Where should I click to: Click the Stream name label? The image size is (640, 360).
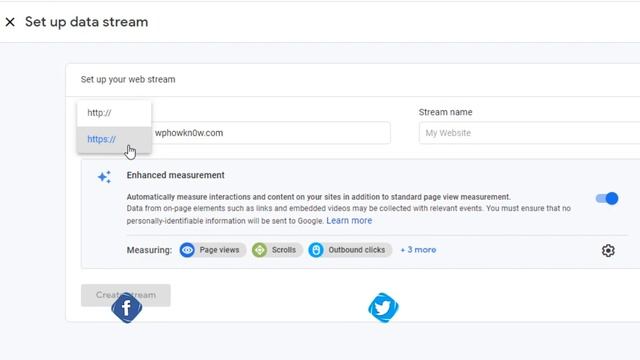click(x=445, y=112)
